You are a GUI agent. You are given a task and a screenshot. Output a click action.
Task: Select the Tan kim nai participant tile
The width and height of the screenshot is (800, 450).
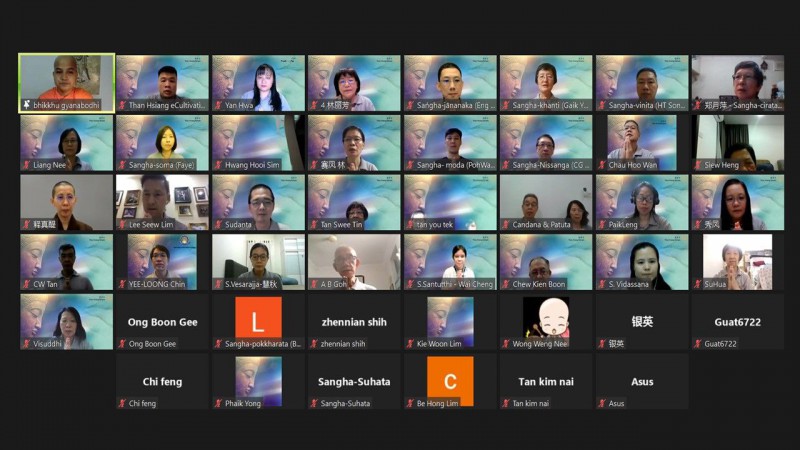[546, 382]
